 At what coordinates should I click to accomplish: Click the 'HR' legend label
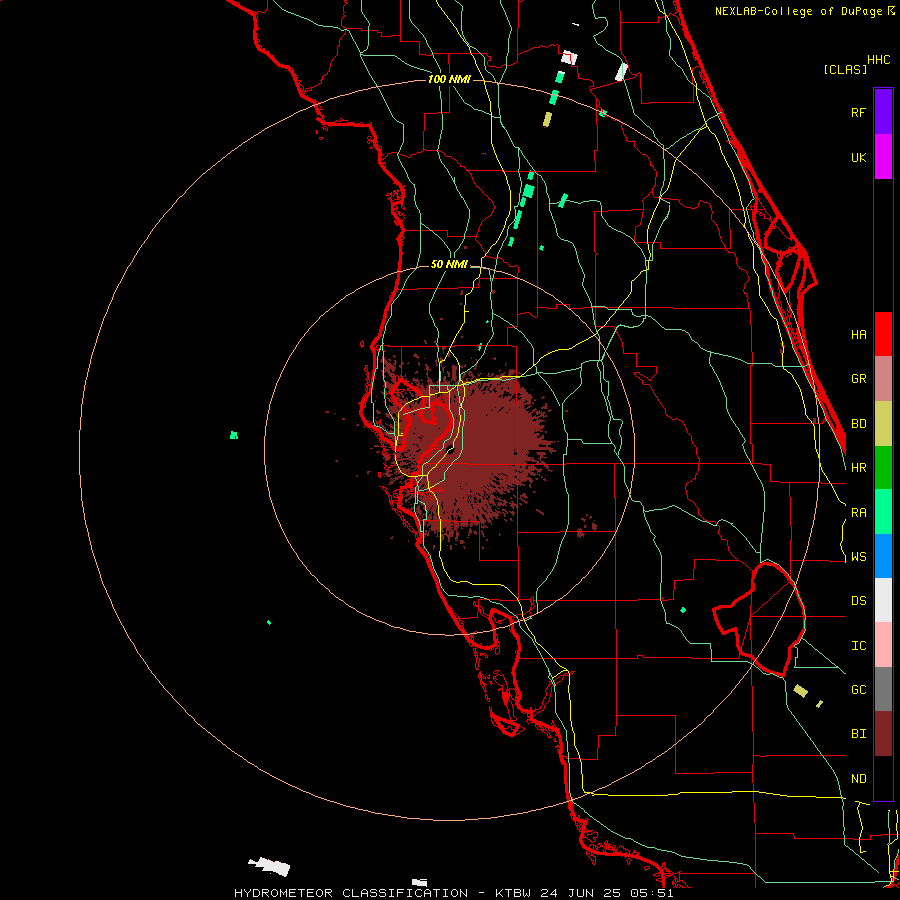pyautogui.click(x=859, y=468)
